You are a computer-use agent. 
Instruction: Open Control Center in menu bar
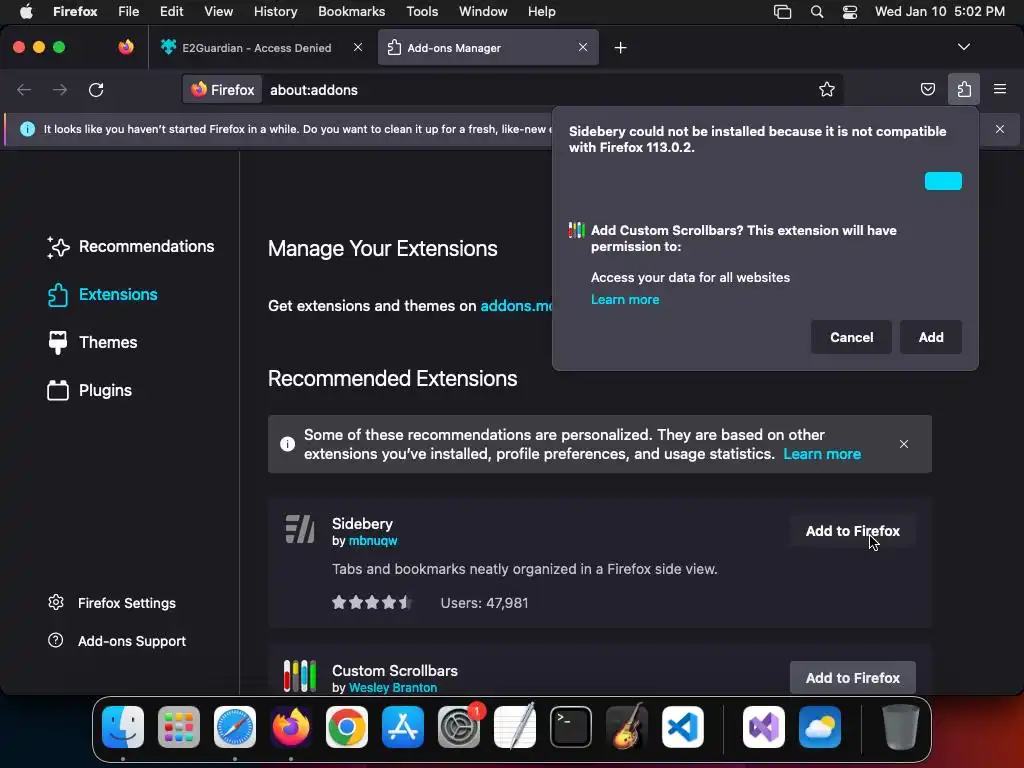pos(850,11)
